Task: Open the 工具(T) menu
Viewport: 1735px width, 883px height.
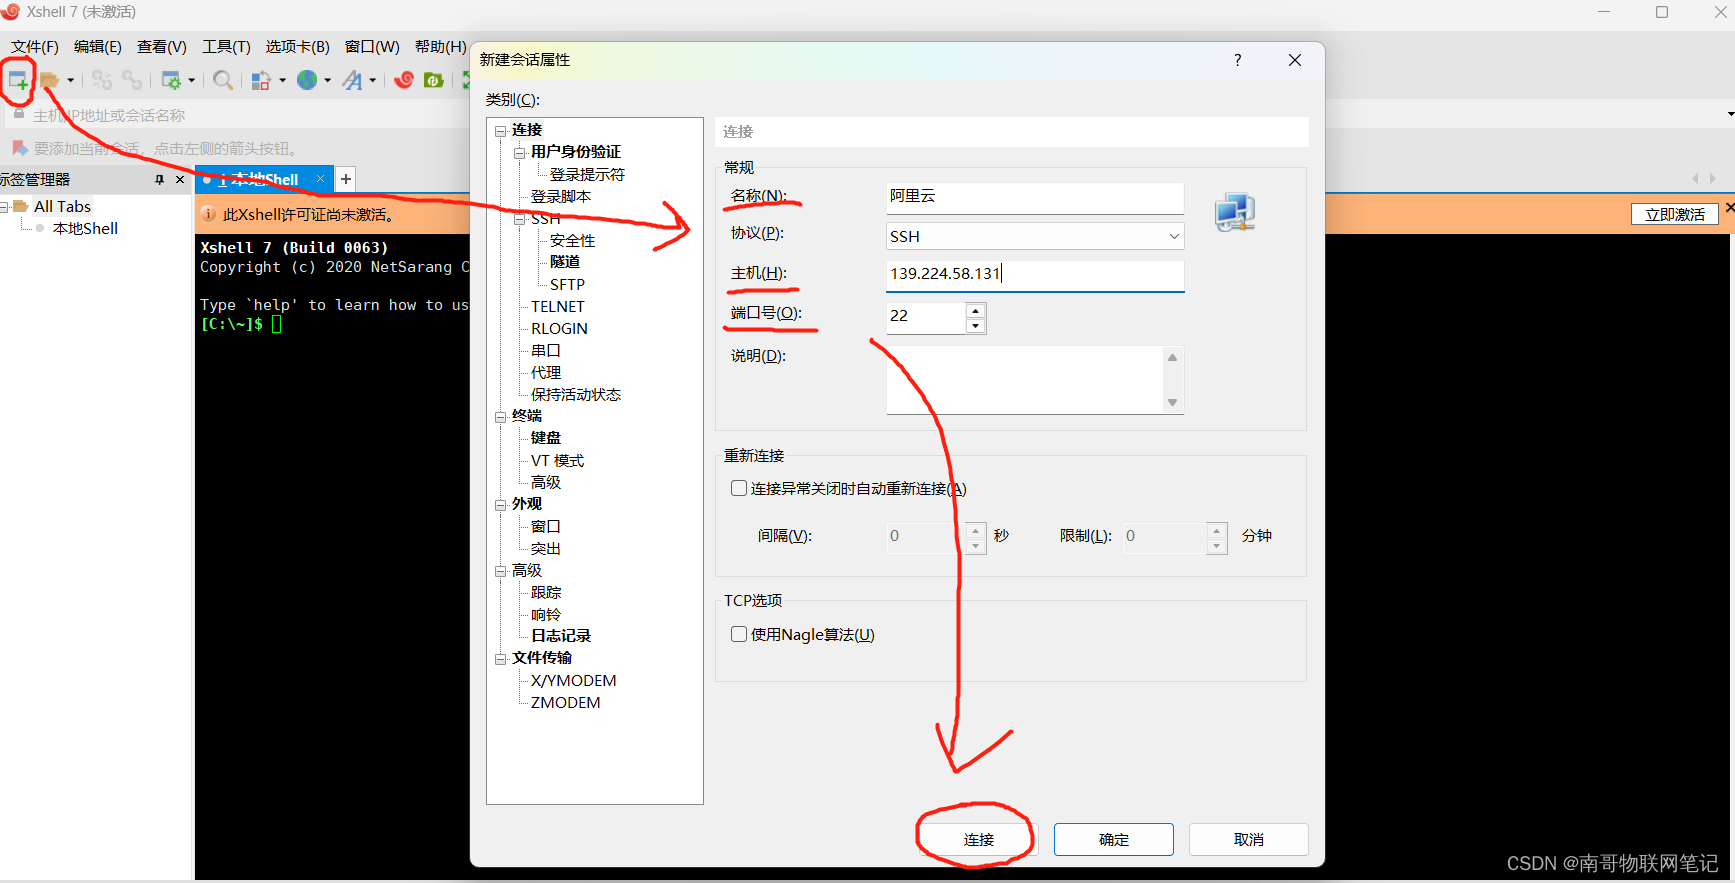Action: [226, 47]
